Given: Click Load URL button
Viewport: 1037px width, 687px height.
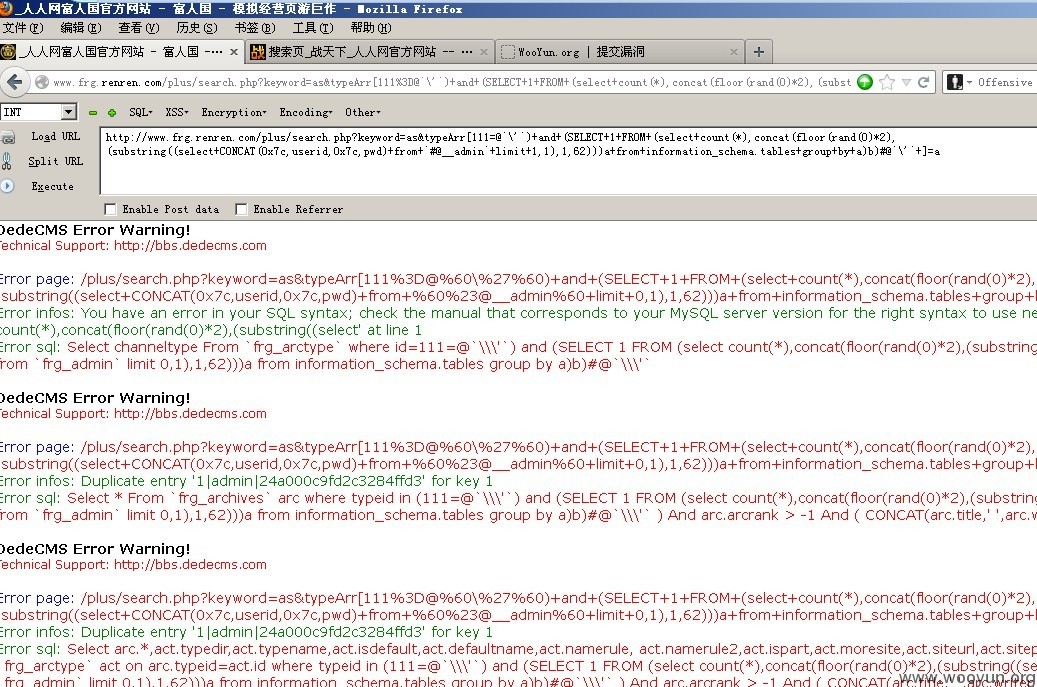Looking at the screenshot, I should point(56,136).
